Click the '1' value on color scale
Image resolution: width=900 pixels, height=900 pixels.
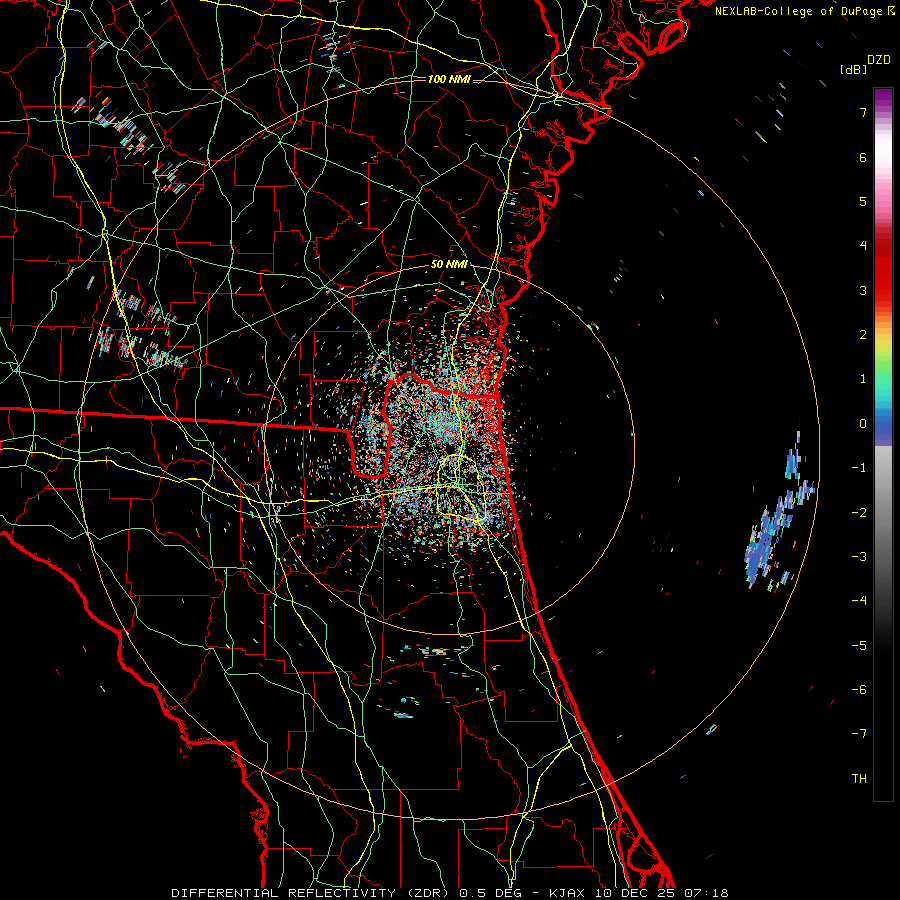863,379
